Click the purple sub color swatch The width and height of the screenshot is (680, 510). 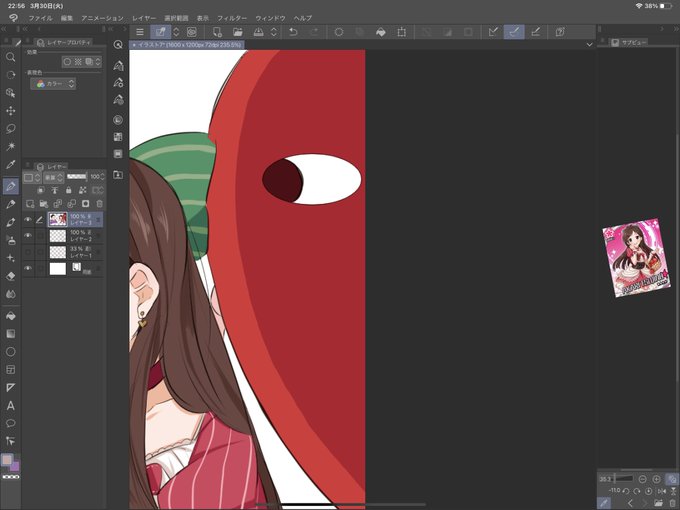[15, 467]
